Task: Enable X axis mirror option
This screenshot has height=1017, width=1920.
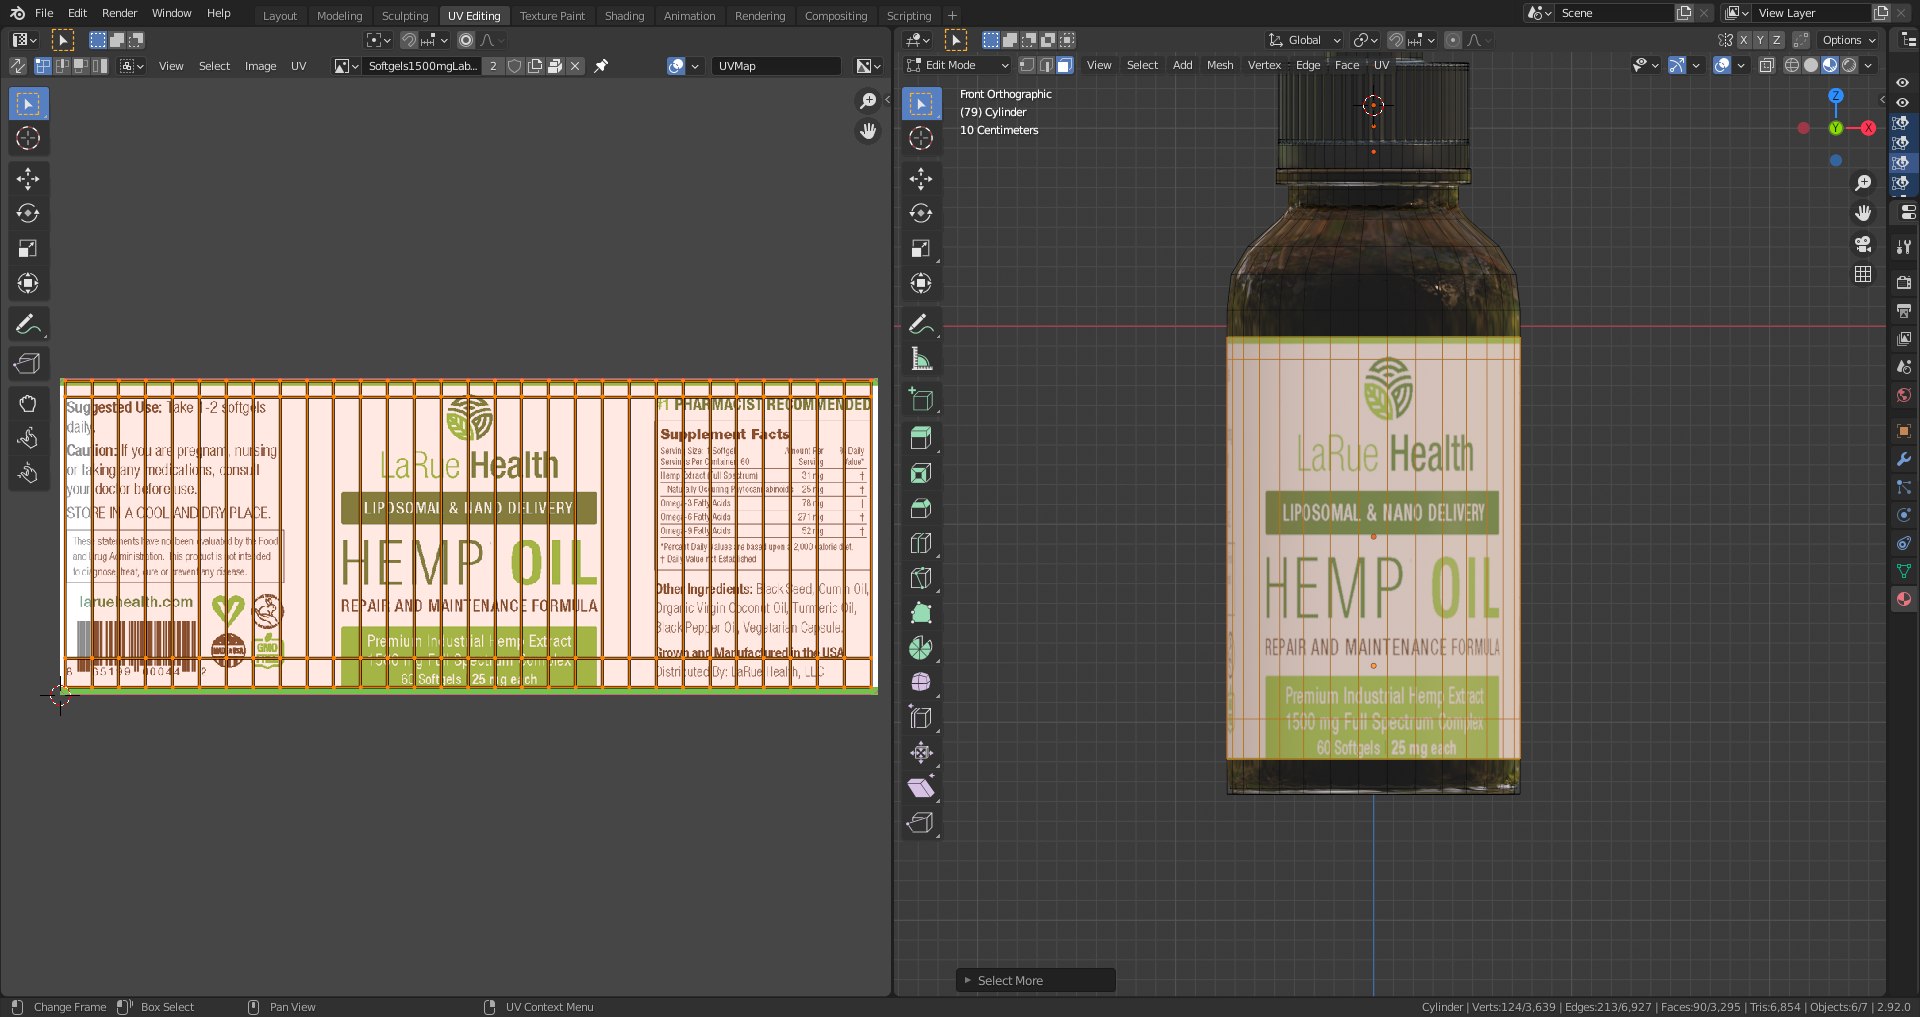Action: [1744, 40]
